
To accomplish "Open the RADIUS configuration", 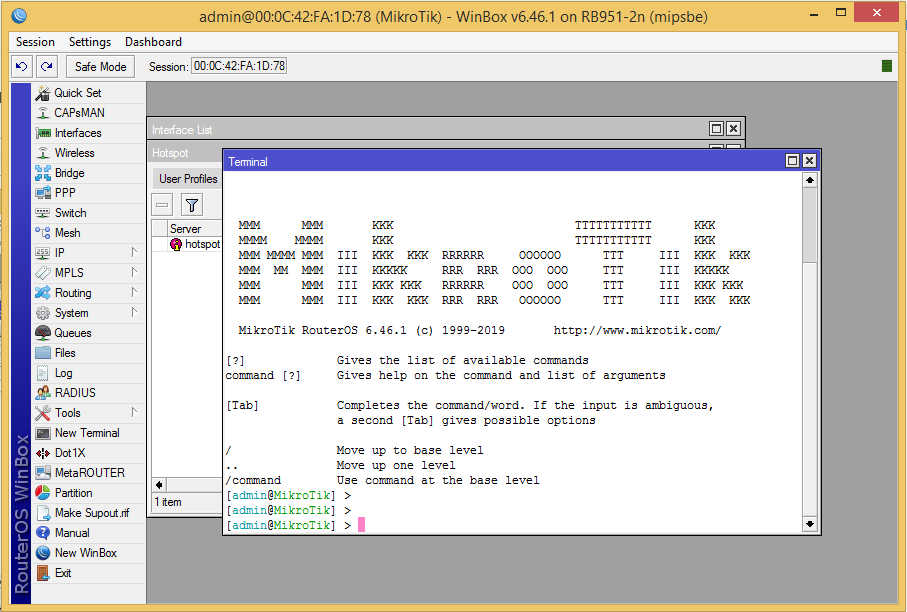I will [75, 393].
